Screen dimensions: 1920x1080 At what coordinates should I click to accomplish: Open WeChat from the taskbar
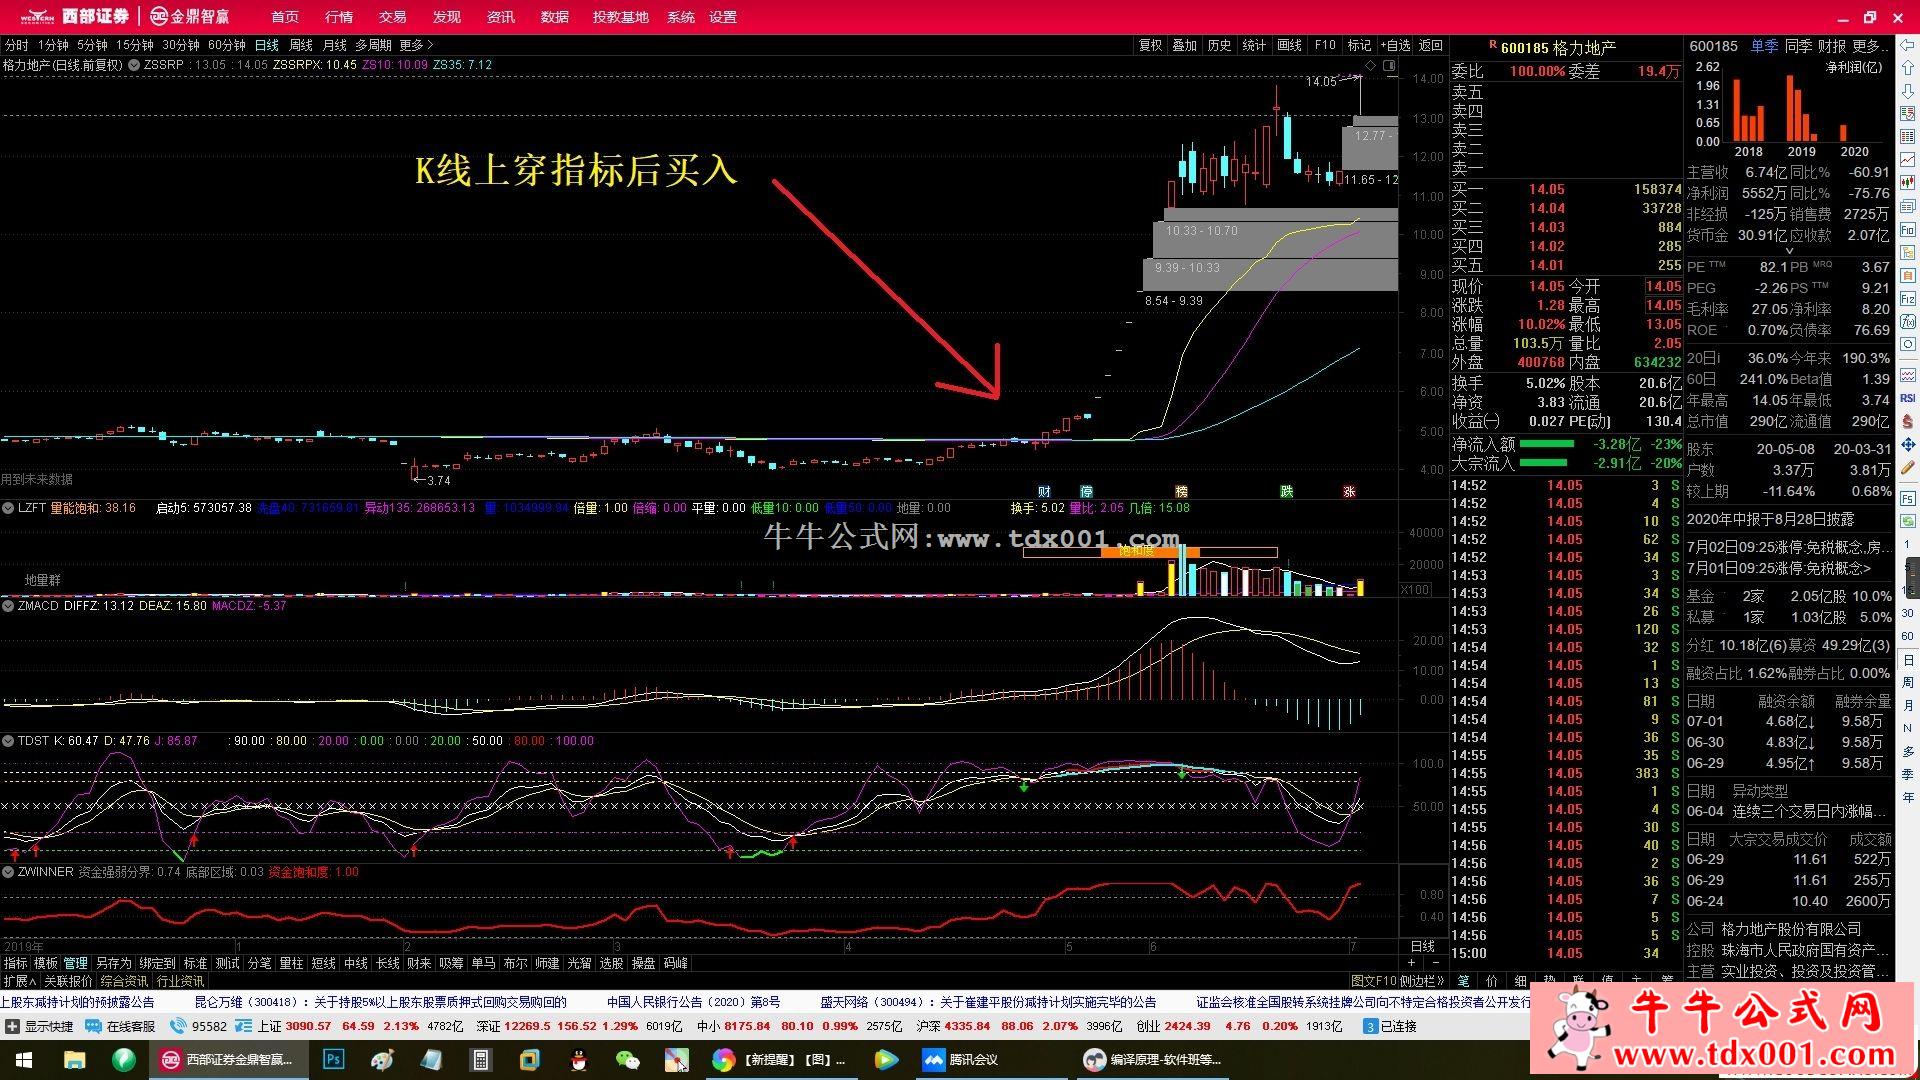click(627, 1060)
